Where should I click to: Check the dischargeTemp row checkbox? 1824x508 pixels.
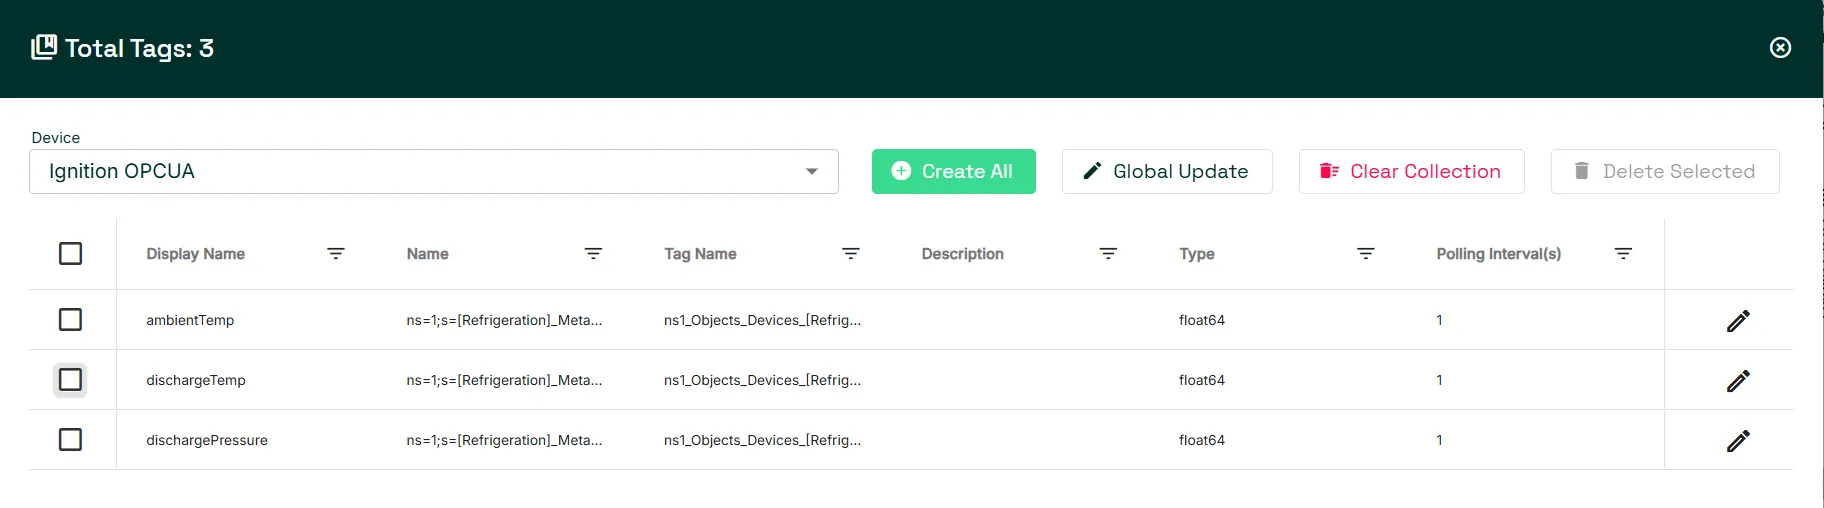coord(70,380)
